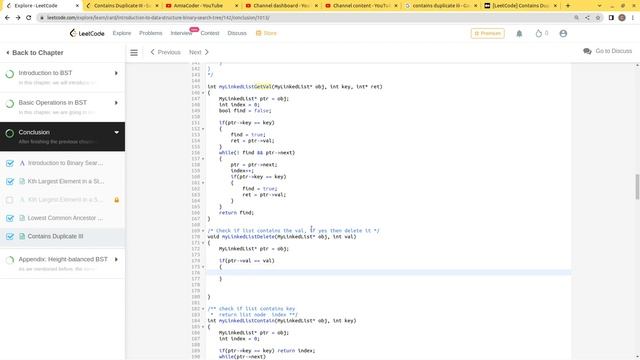Switch to the Channel dashboard YouTube tab
This screenshot has height=360, width=640.
click(281, 6)
